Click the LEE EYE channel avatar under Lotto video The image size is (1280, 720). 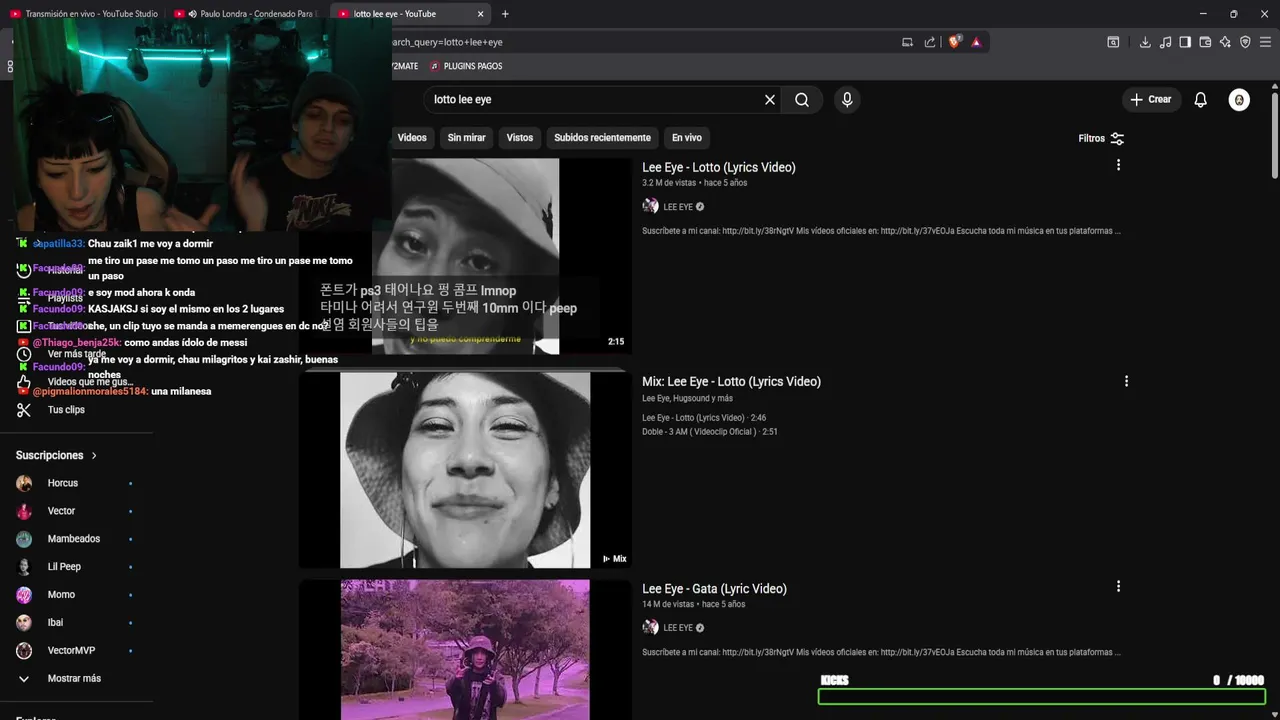(650, 206)
